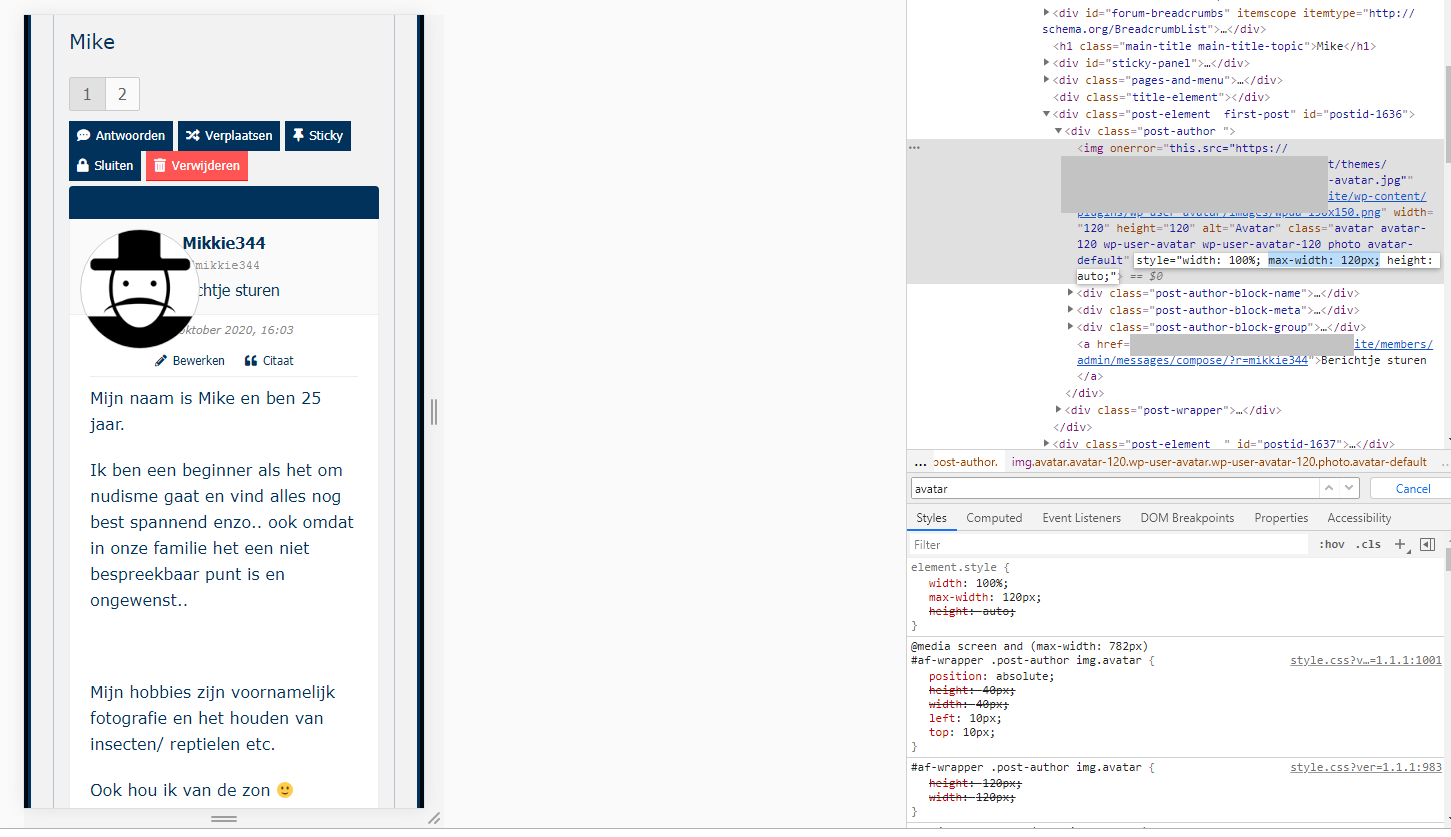Pin the topic with Sticky button
Image resolution: width=1451 pixels, height=837 pixels.
pyautogui.click(x=317, y=136)
